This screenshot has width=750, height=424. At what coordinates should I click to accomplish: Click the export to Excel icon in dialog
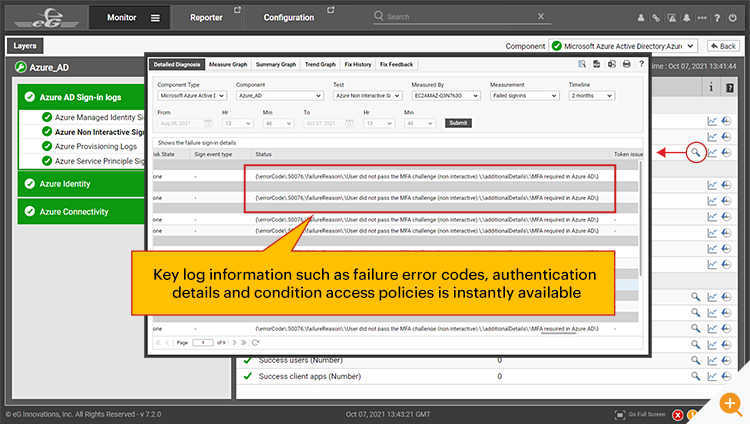[612, 64]
